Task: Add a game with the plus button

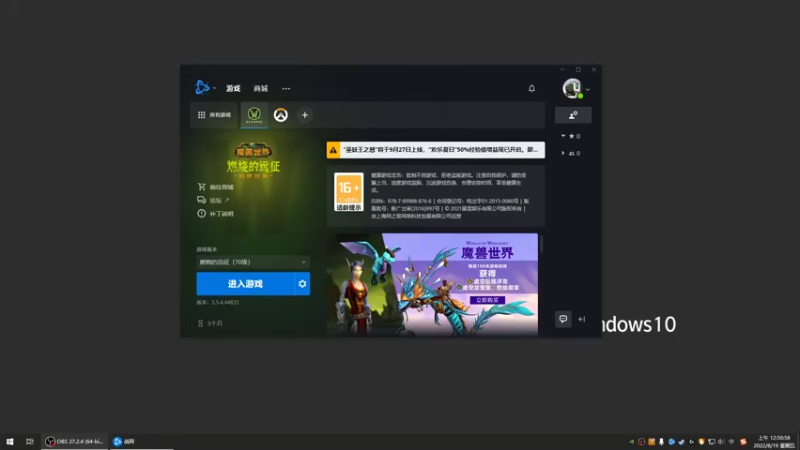Action: pos(305,115)
